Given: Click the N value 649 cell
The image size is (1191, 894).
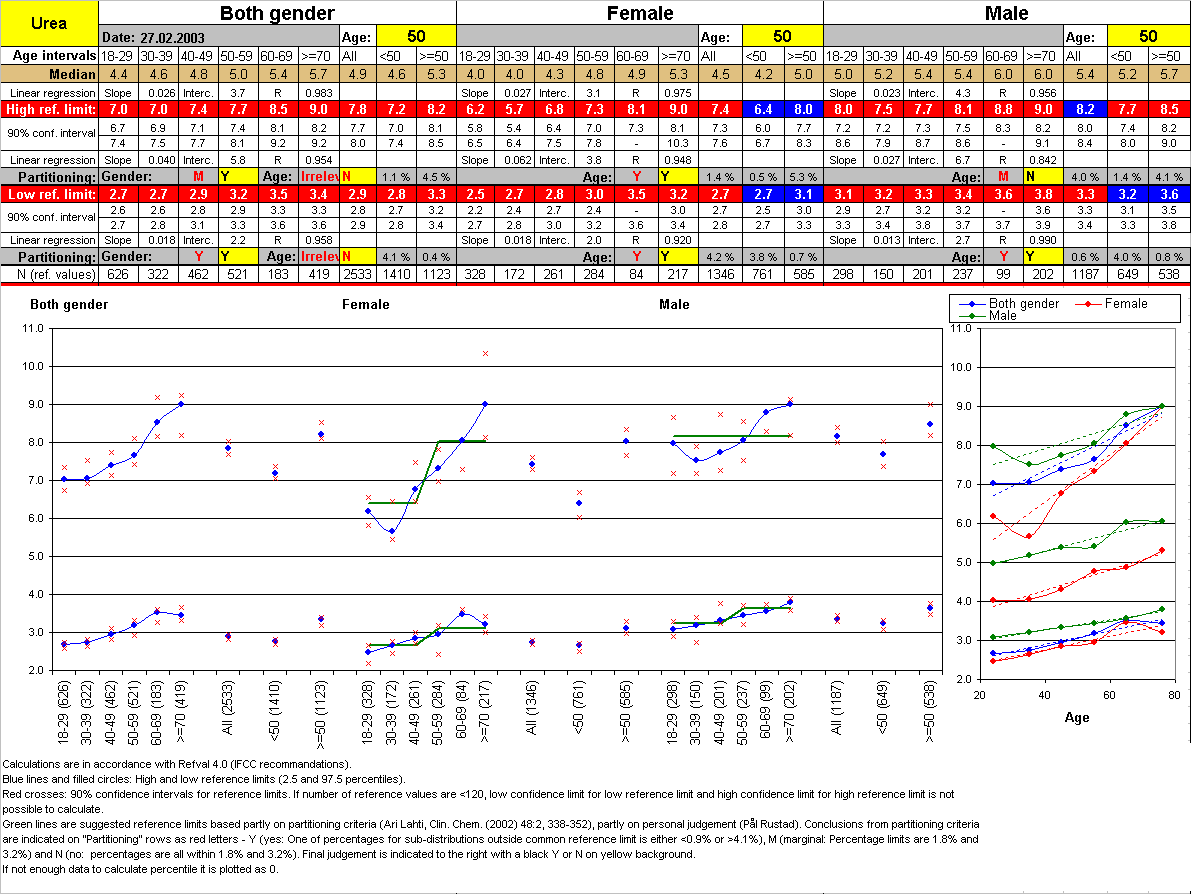Looking at the screenshot, I should tap(1128, 274).
